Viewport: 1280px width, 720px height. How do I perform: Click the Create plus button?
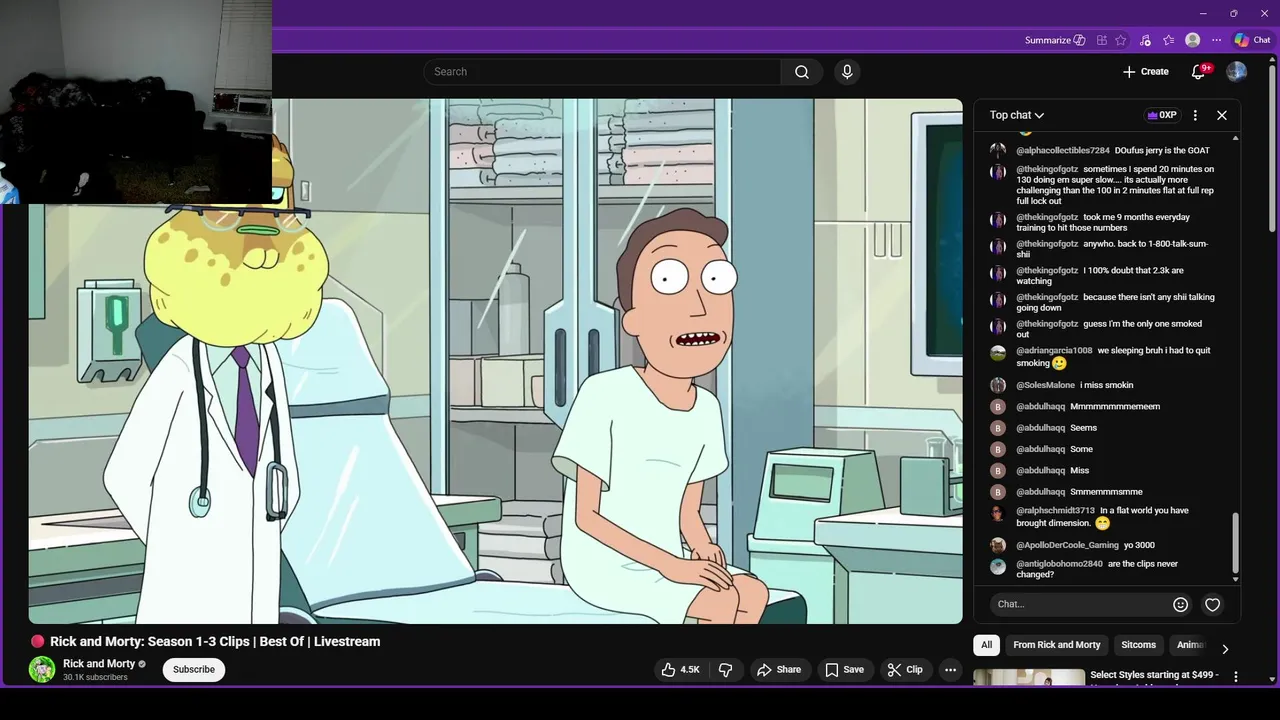click(1145, 72)
